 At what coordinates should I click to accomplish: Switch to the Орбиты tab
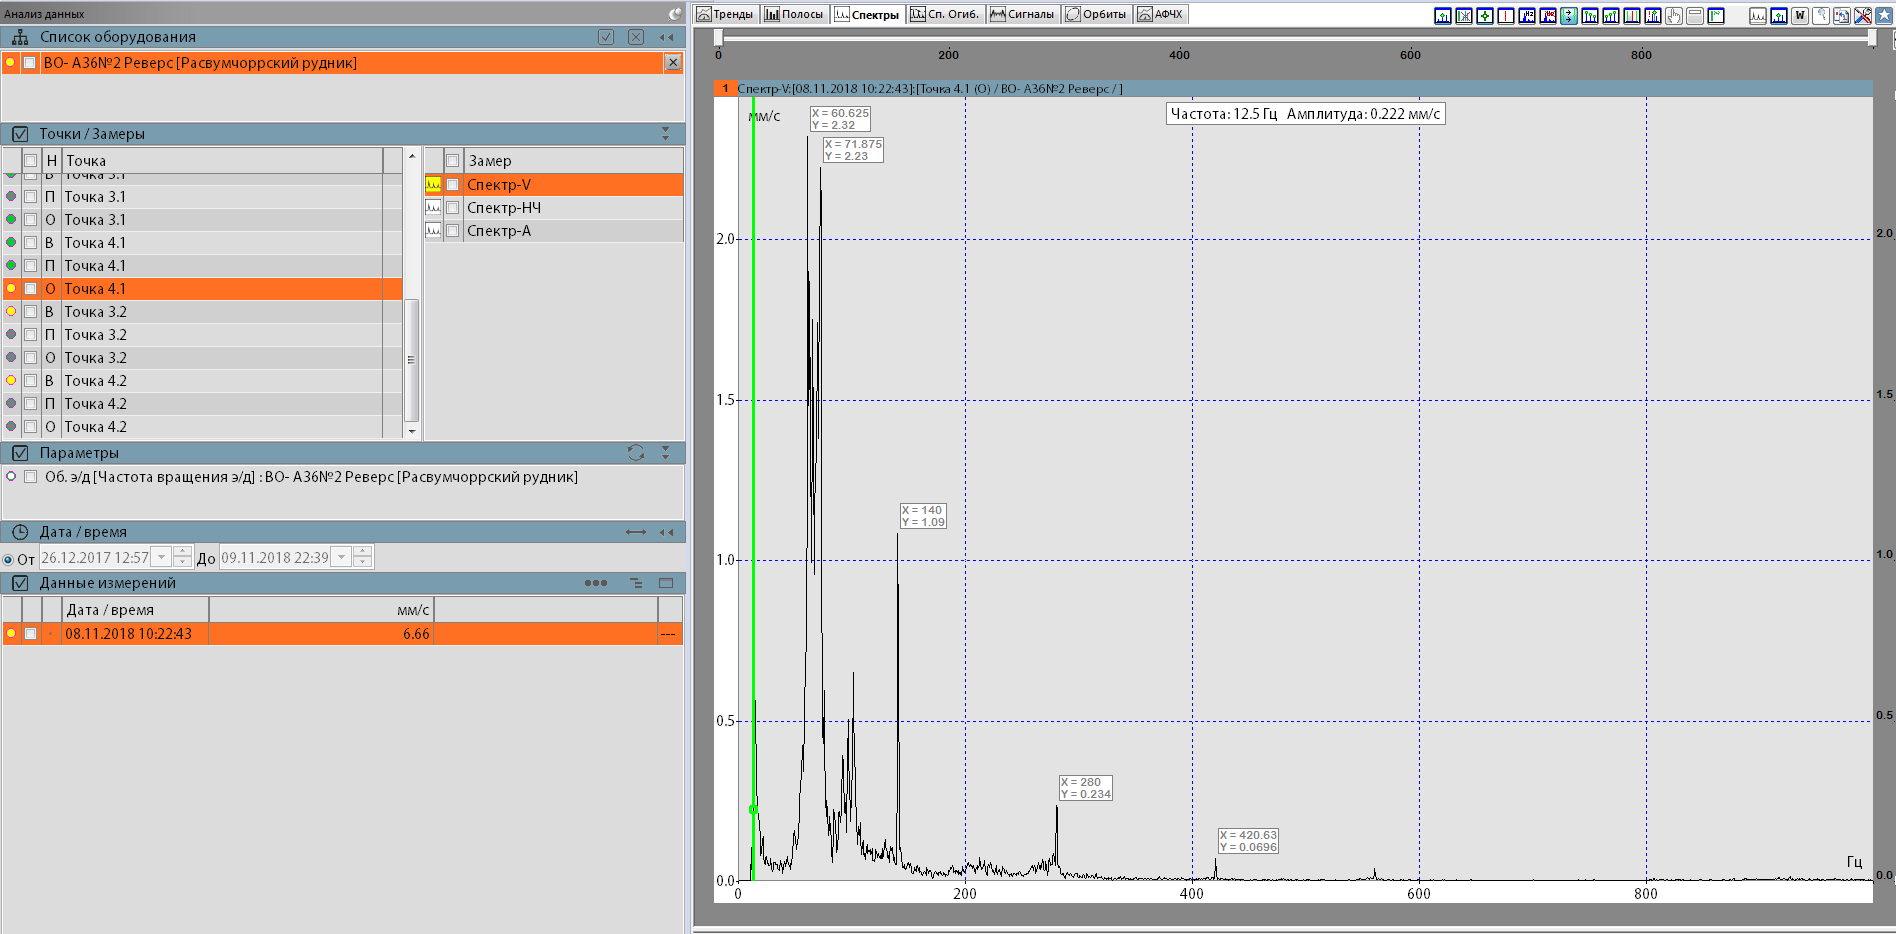[1097, 14]
